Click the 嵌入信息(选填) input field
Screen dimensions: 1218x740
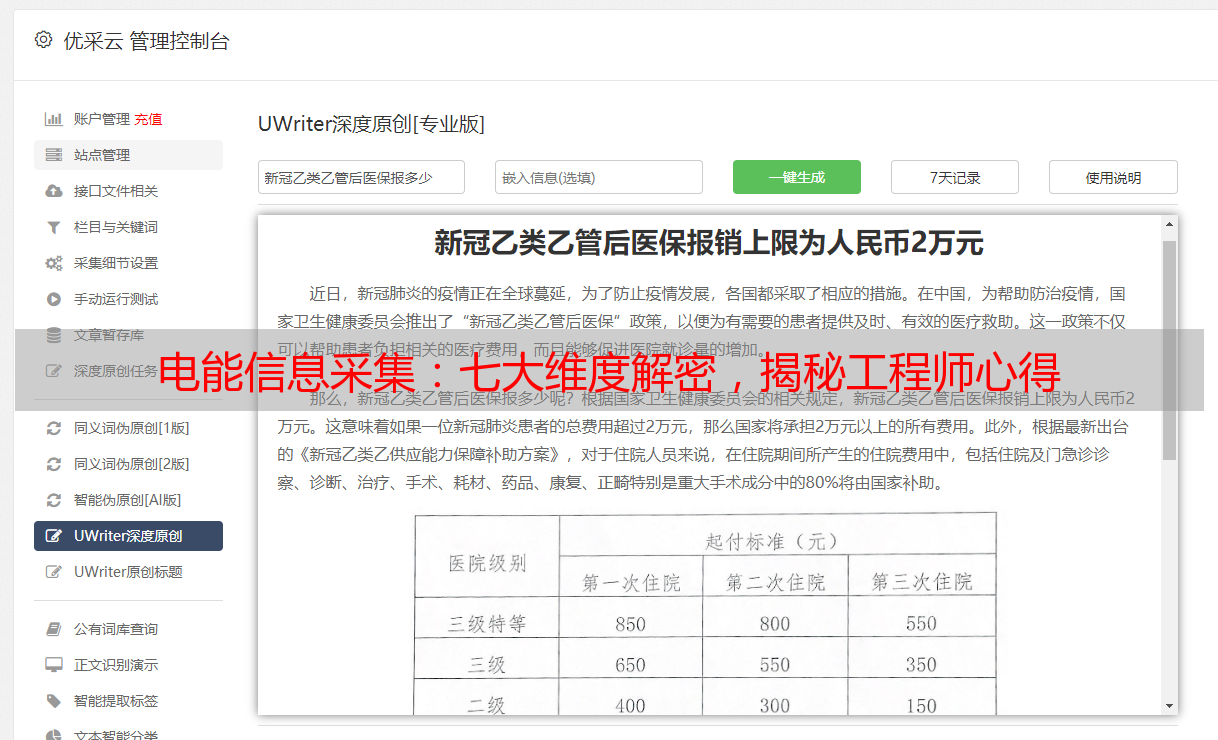[x=598, y=177]
